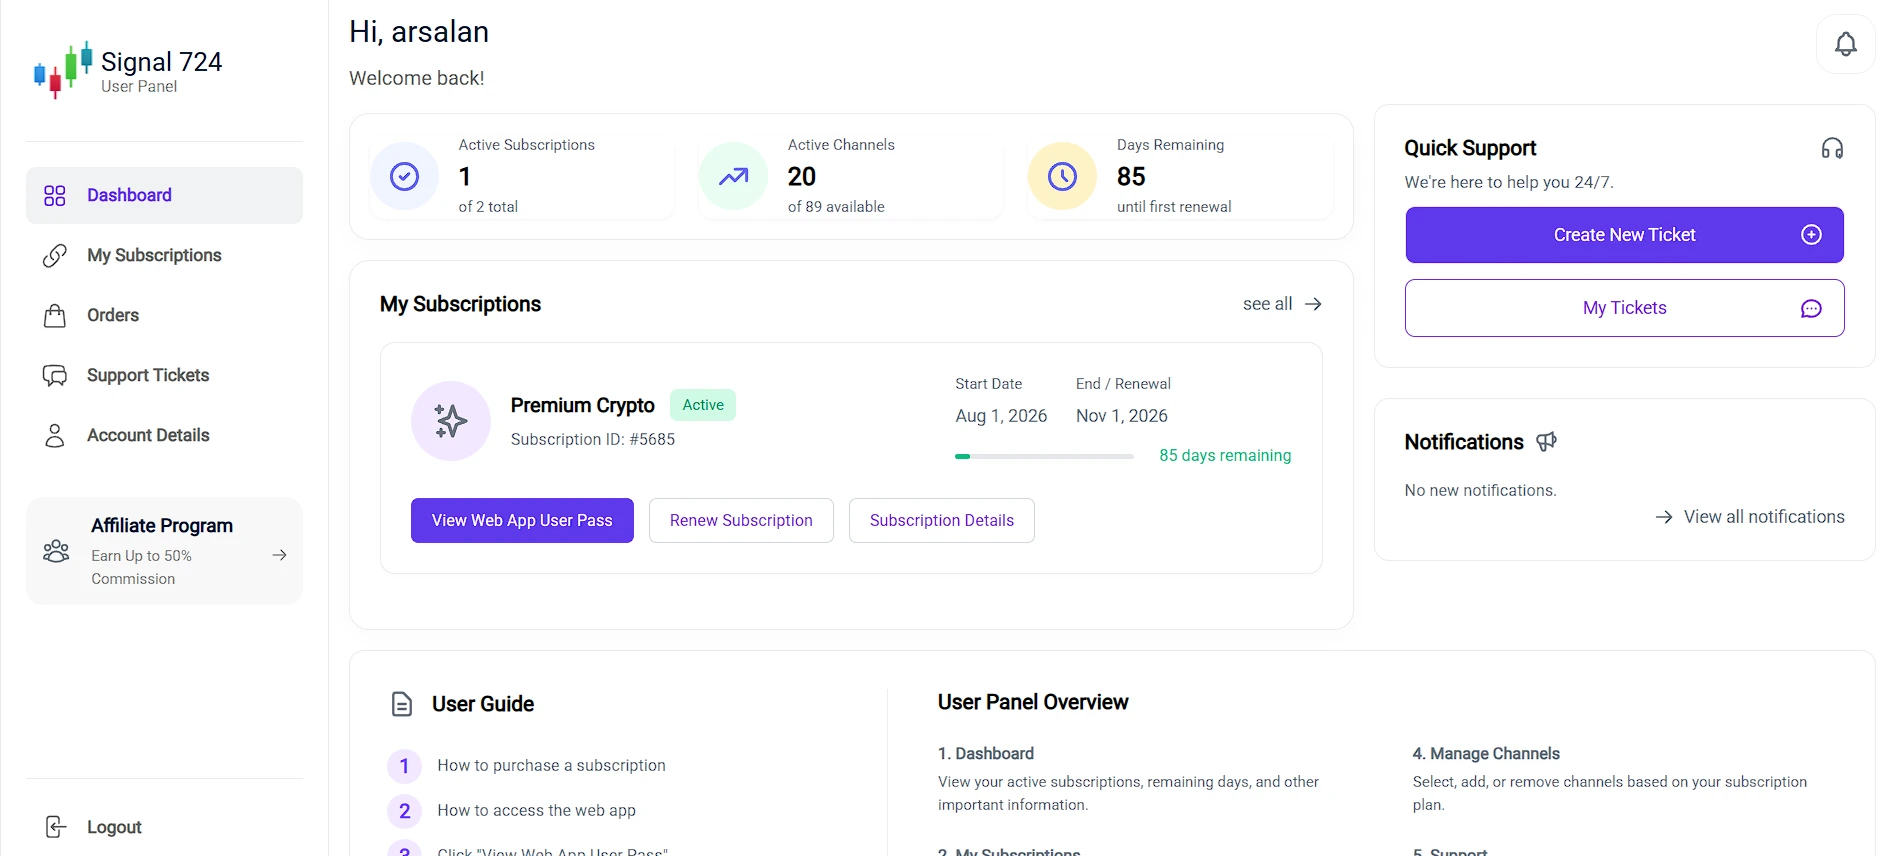This screenshot has height=856, width=1897.
Task: Click the Renew Subscription button
Action: [741, 520]
